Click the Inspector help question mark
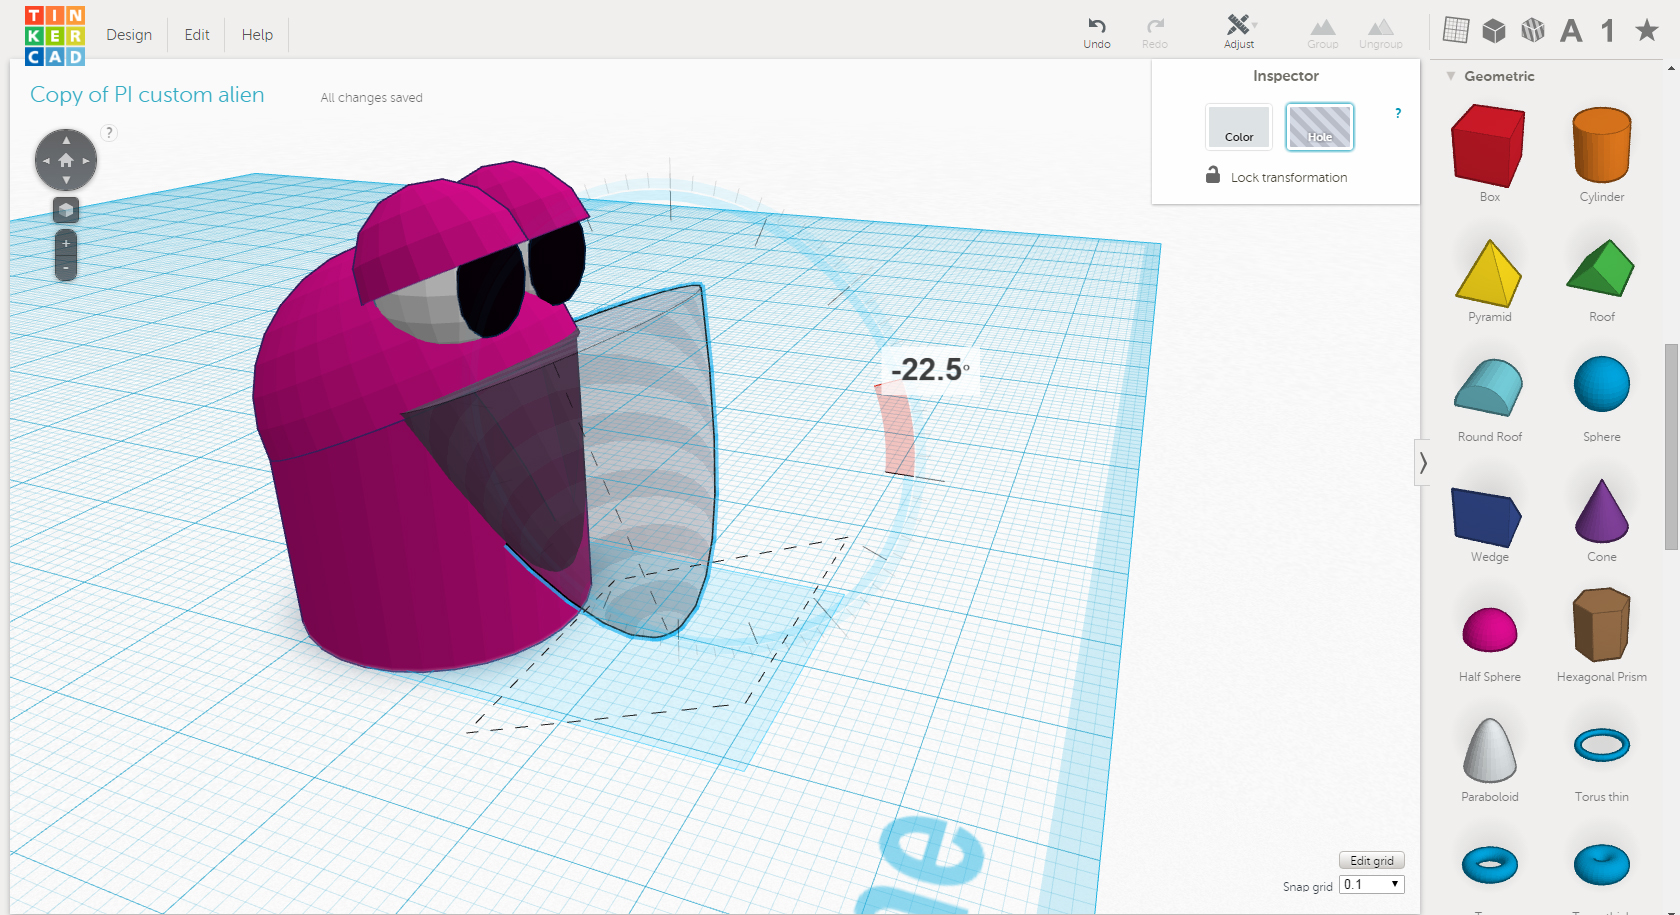 [1398, 113]
